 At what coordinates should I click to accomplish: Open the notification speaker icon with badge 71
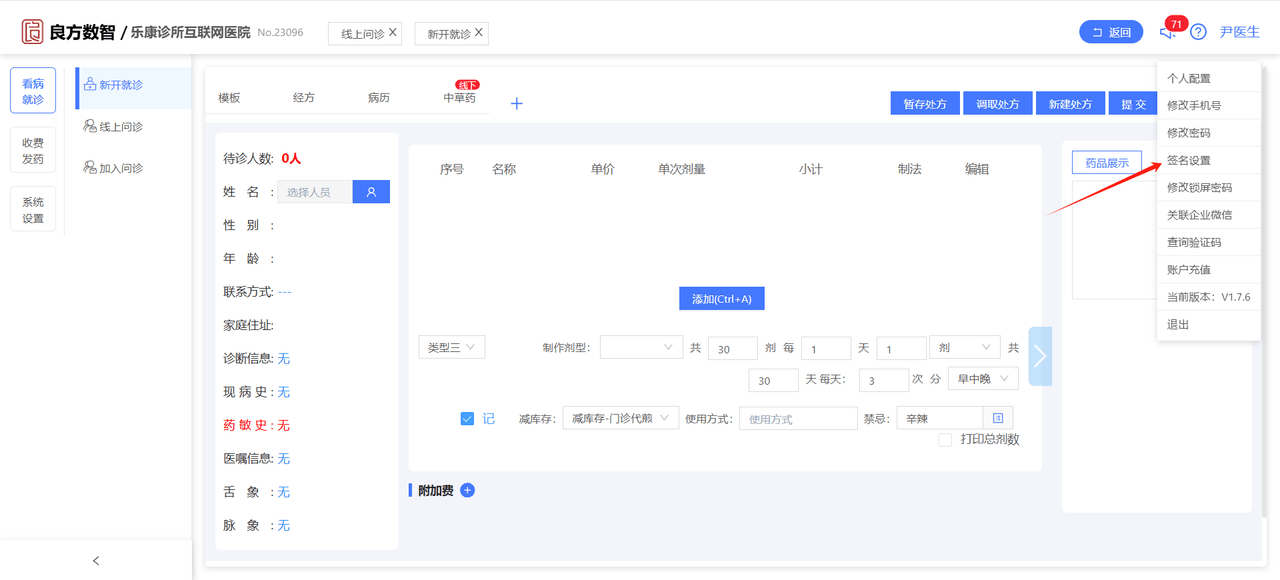click(1168, 32)
